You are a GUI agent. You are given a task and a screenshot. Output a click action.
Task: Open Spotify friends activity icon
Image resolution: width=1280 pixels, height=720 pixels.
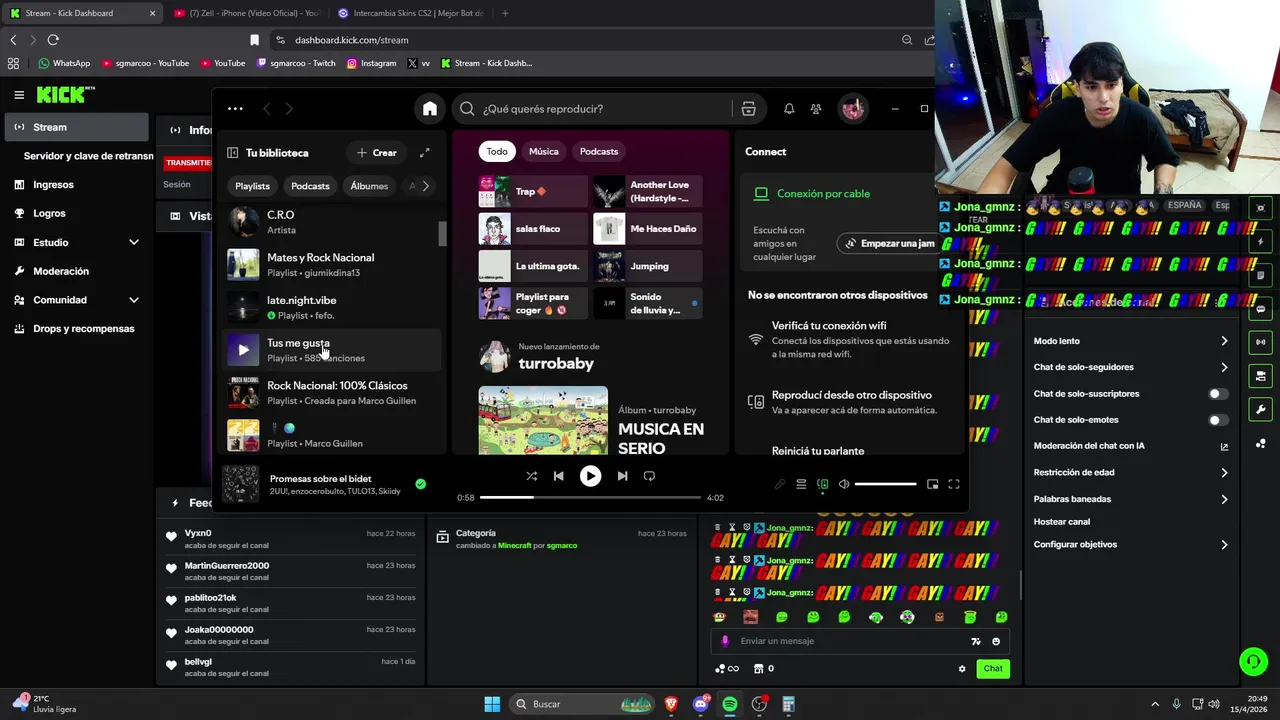click(x=816, y=109)
